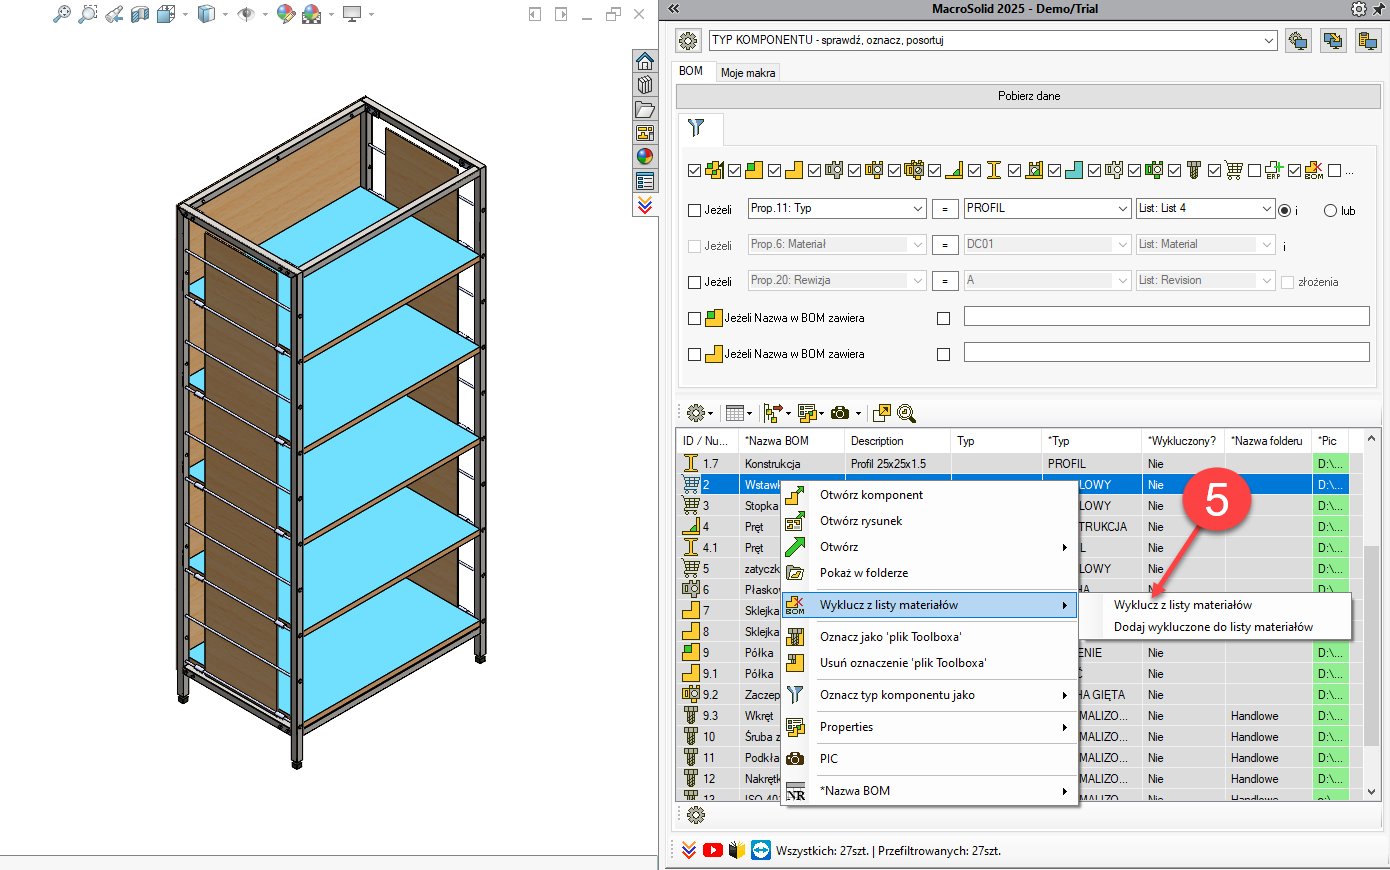Click gear icon below BOM list
Viewport: 1390px width, 870px height.
point(696,815)
